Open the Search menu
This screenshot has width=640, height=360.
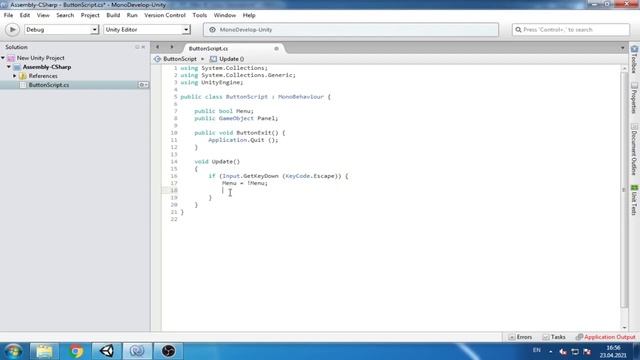(x=65, y=15)
